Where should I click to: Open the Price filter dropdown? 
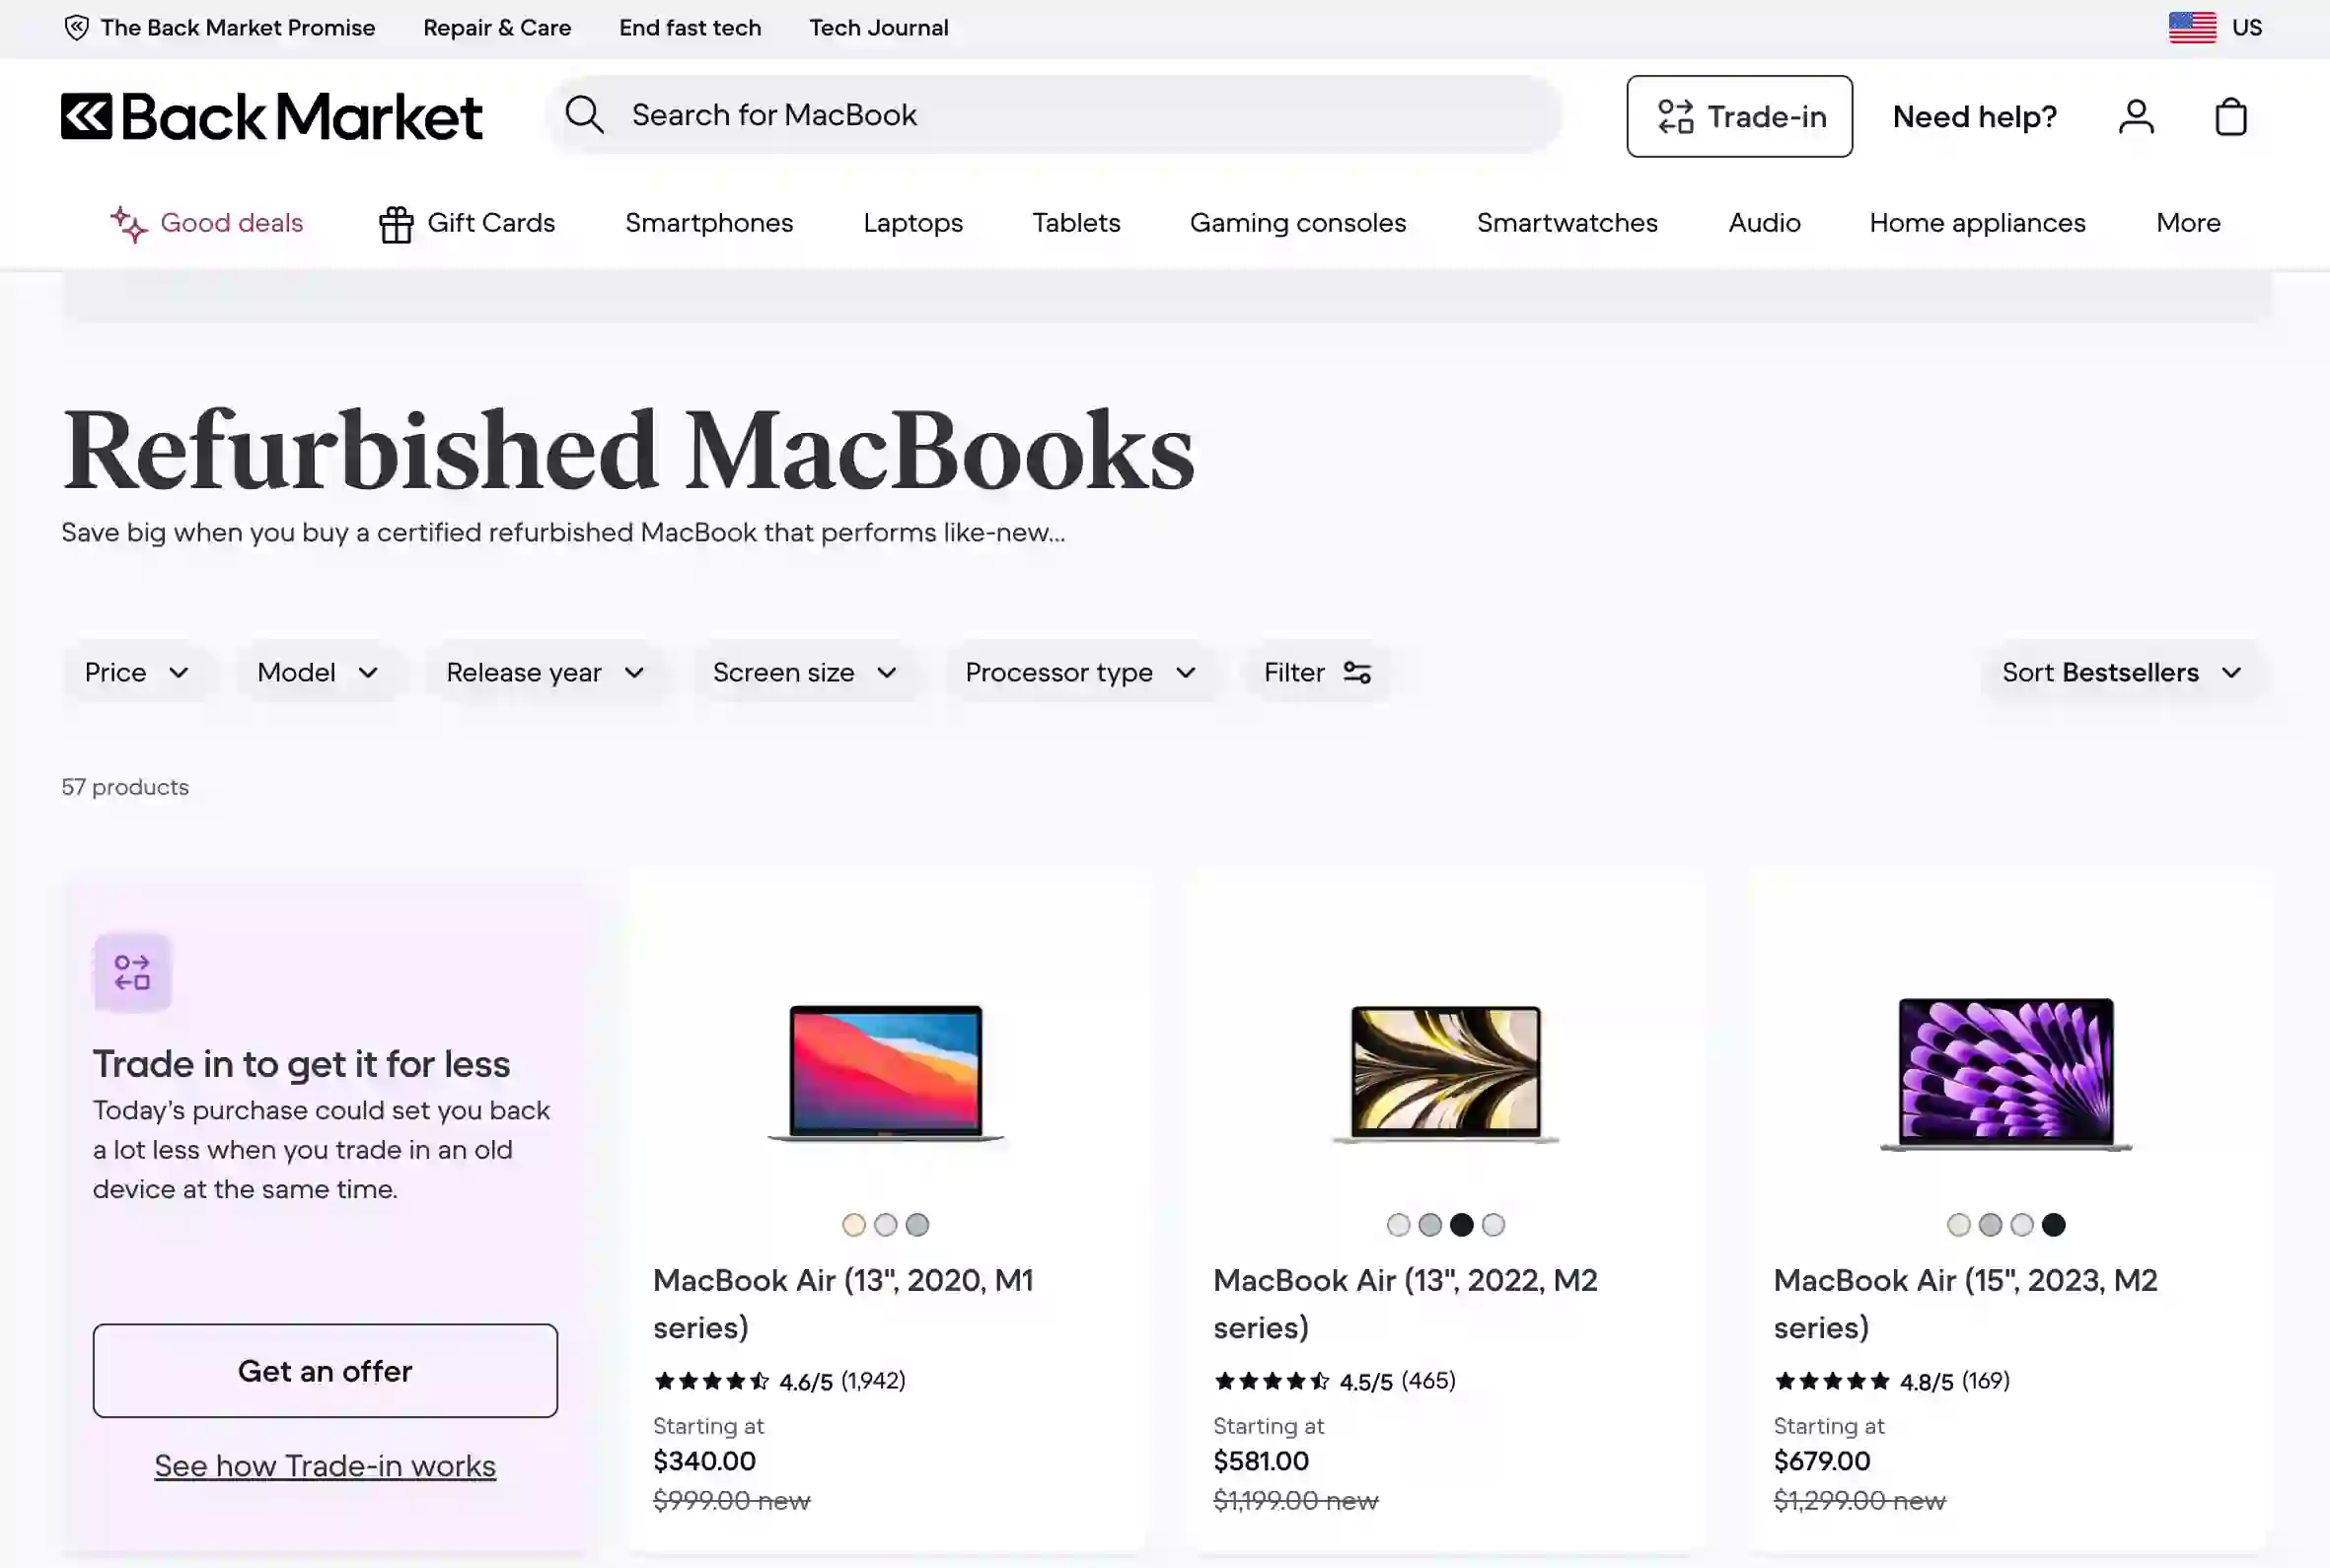(x=138, y=672)
